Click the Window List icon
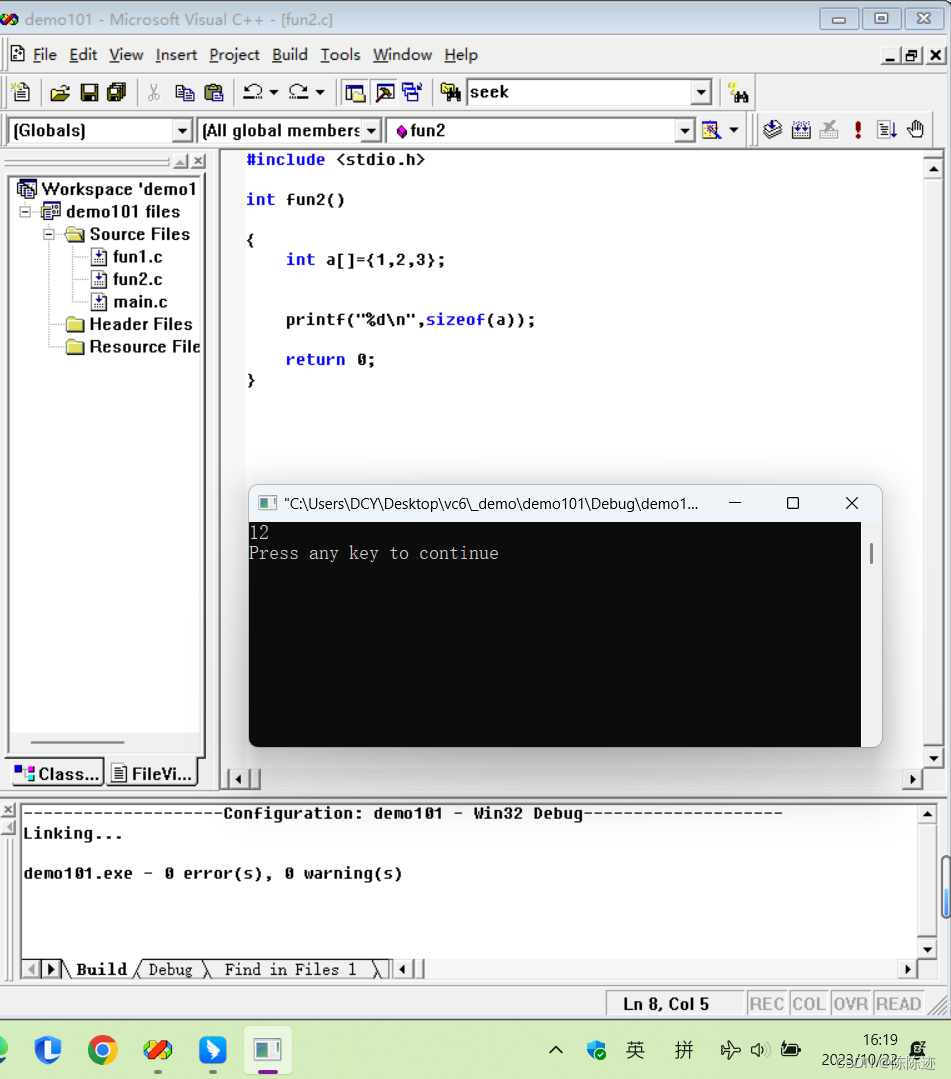Viewport: 951px width, 1079px height. coord(413,92)
